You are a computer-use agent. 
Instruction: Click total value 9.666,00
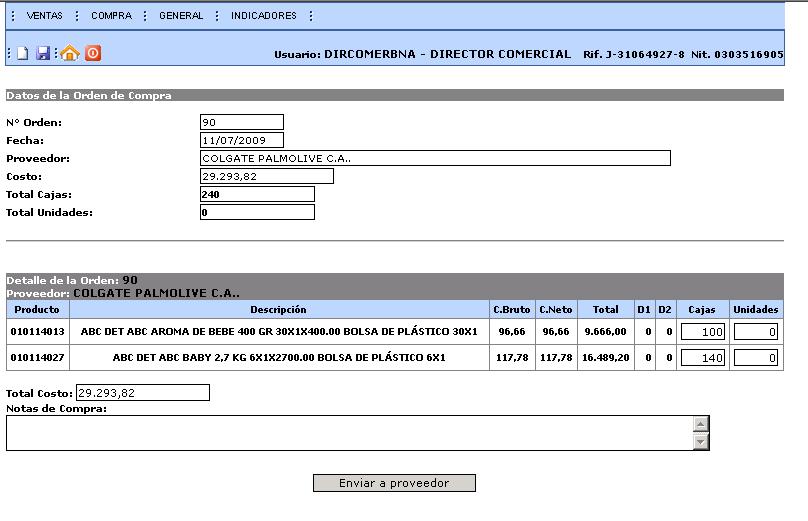click(x=605, y=331)
